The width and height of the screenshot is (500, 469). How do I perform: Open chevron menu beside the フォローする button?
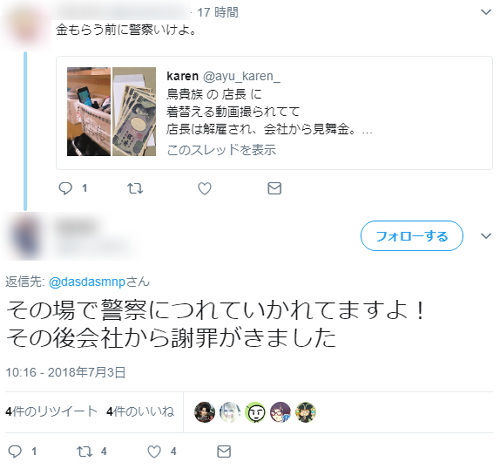[x=486, y=236]
